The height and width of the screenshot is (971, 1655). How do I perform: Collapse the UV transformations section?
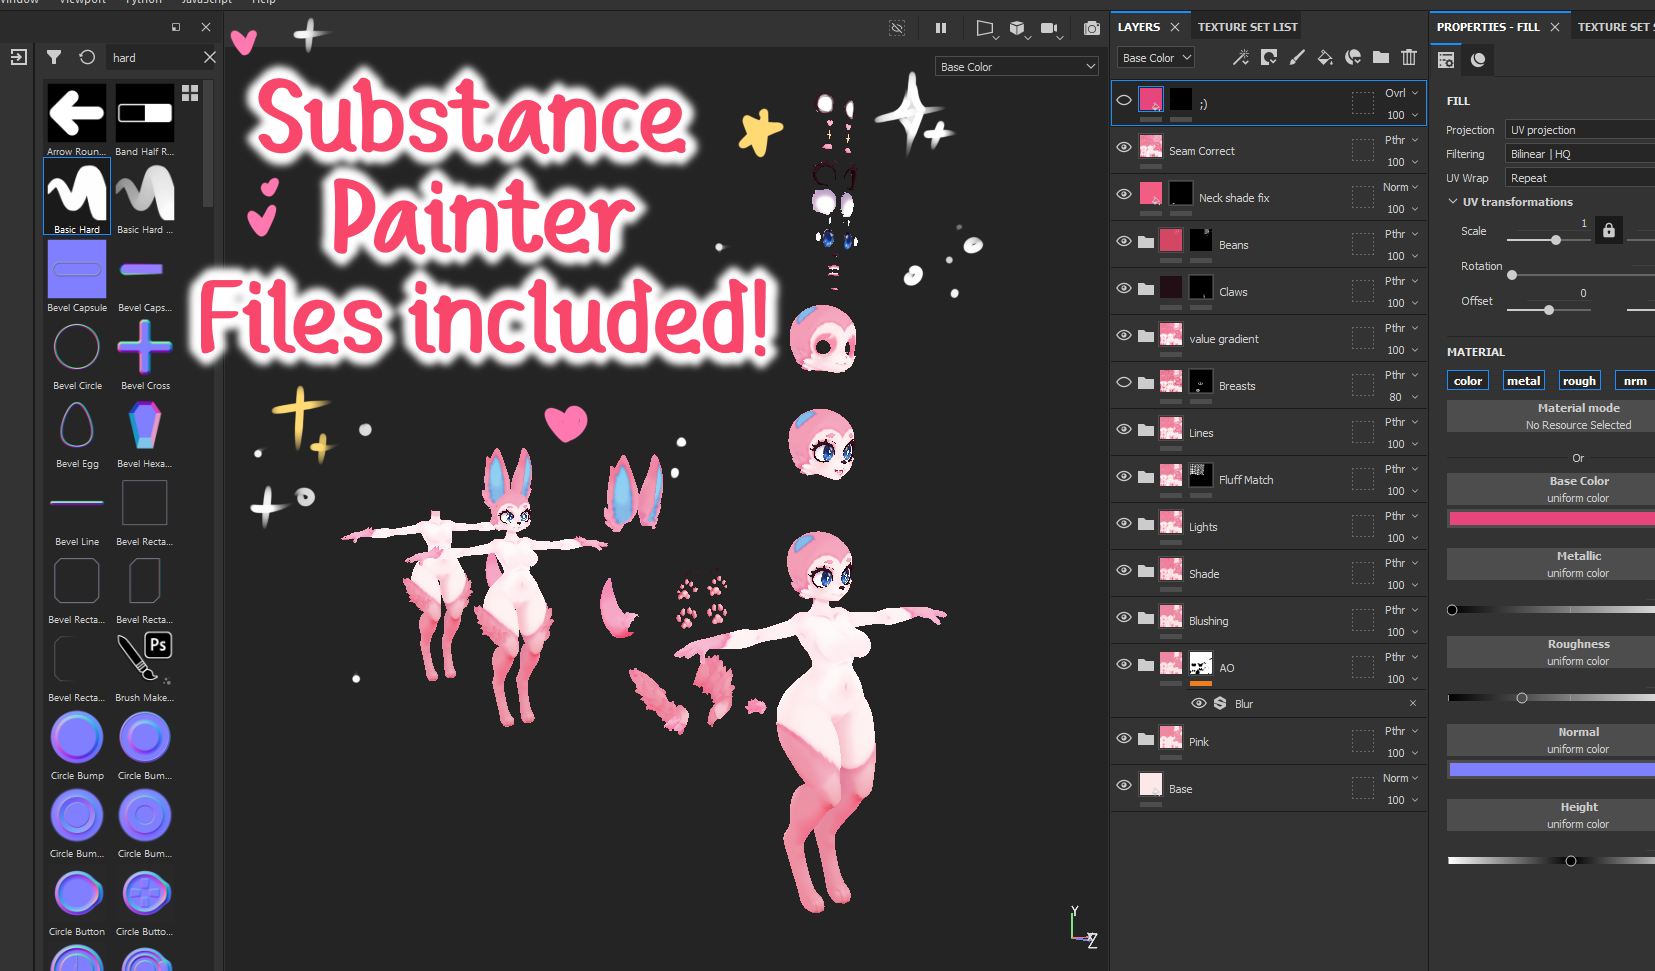coord(1453,202)
